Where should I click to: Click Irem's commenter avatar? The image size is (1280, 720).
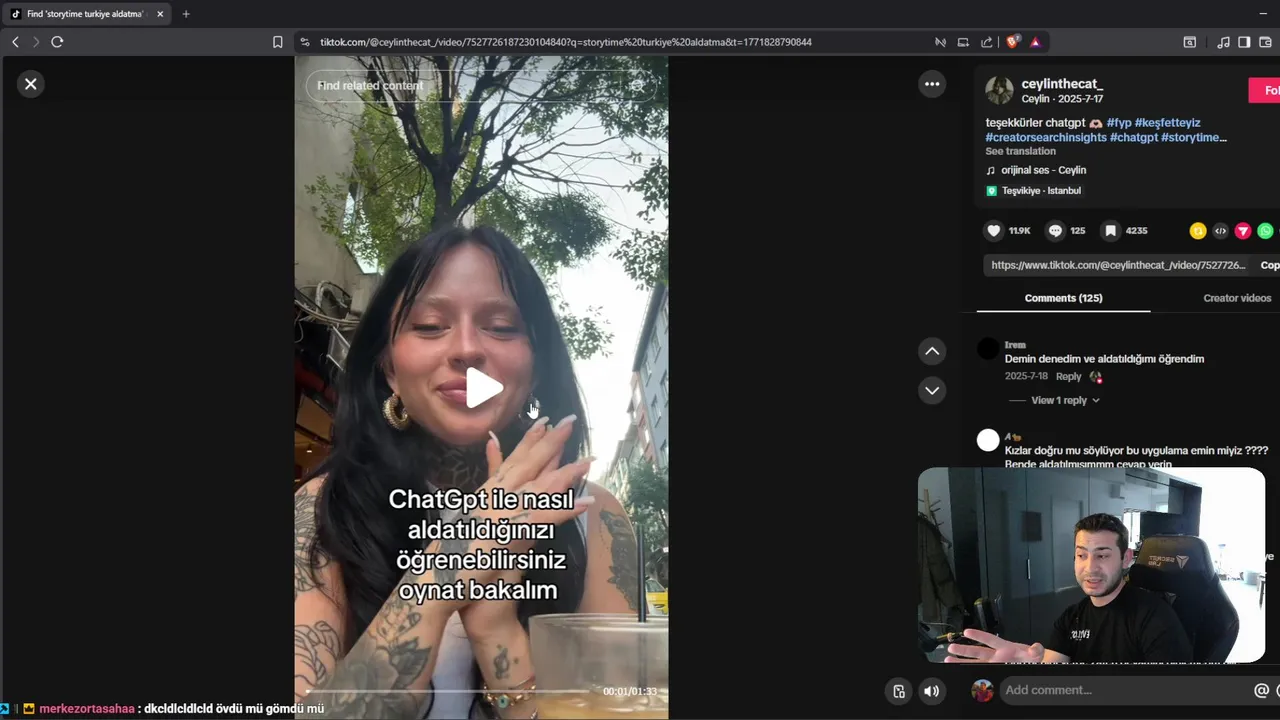coord(988,349)
